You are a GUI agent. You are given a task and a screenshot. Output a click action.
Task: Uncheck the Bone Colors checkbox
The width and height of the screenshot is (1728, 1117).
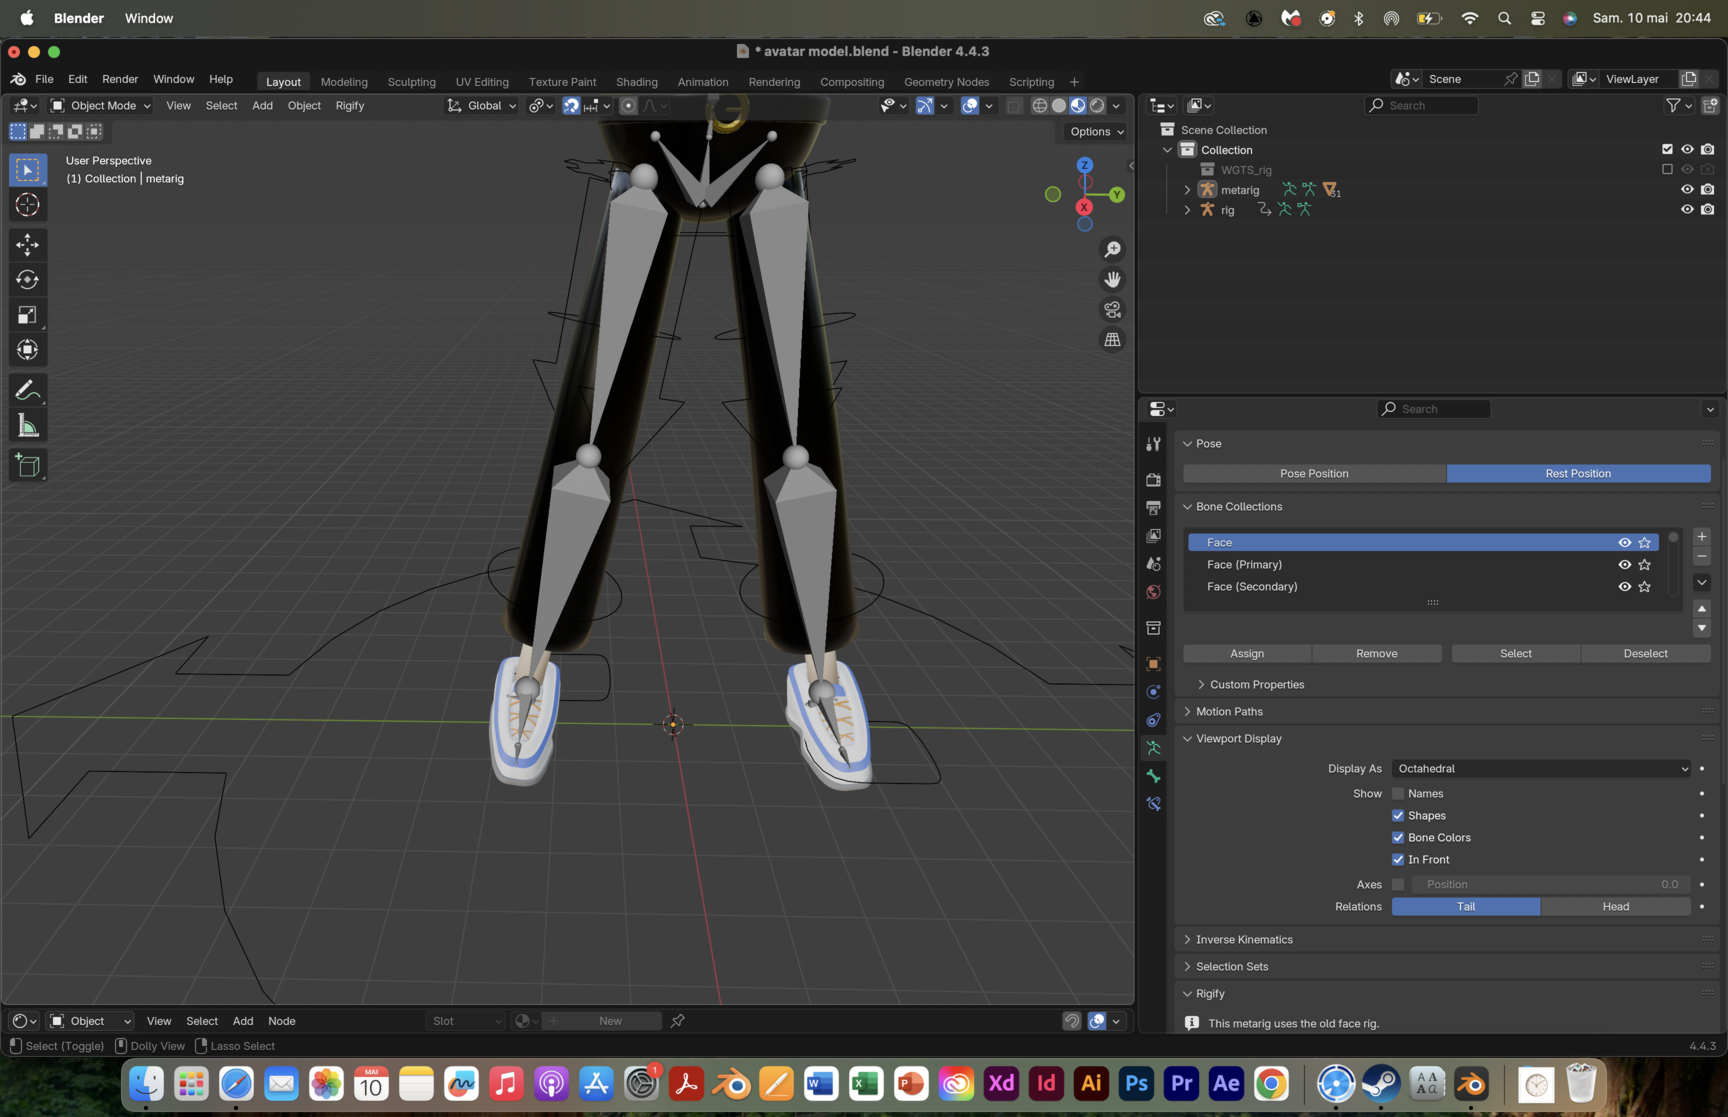(x=1398, y=837)
